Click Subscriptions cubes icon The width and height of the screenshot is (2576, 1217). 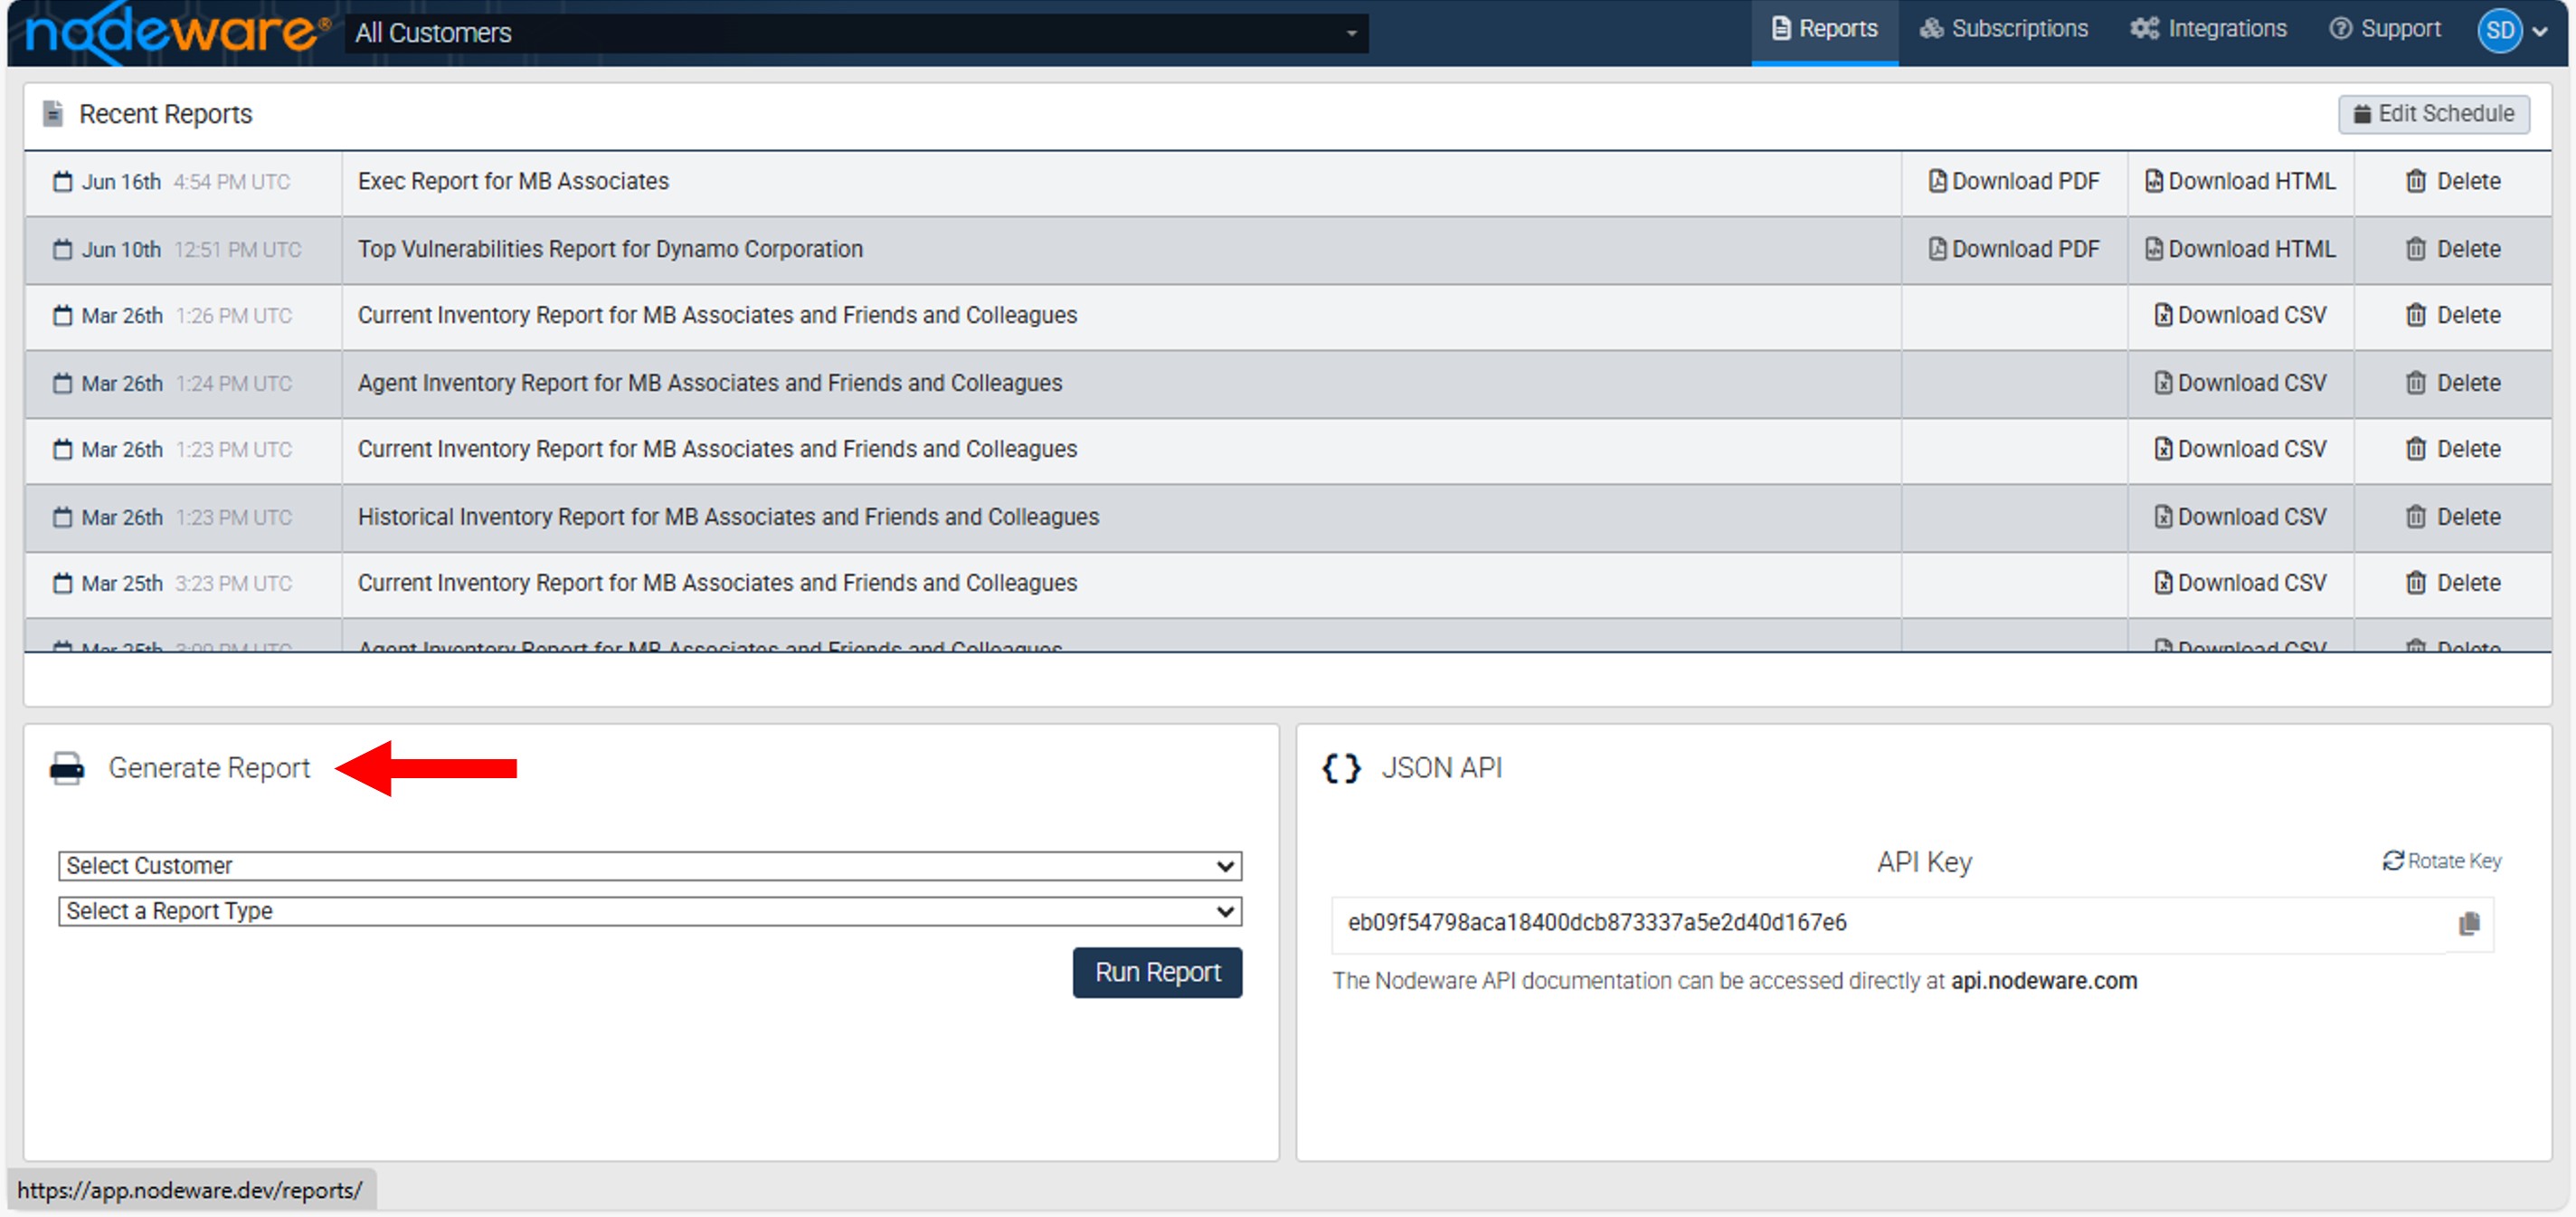(1931, 28)
